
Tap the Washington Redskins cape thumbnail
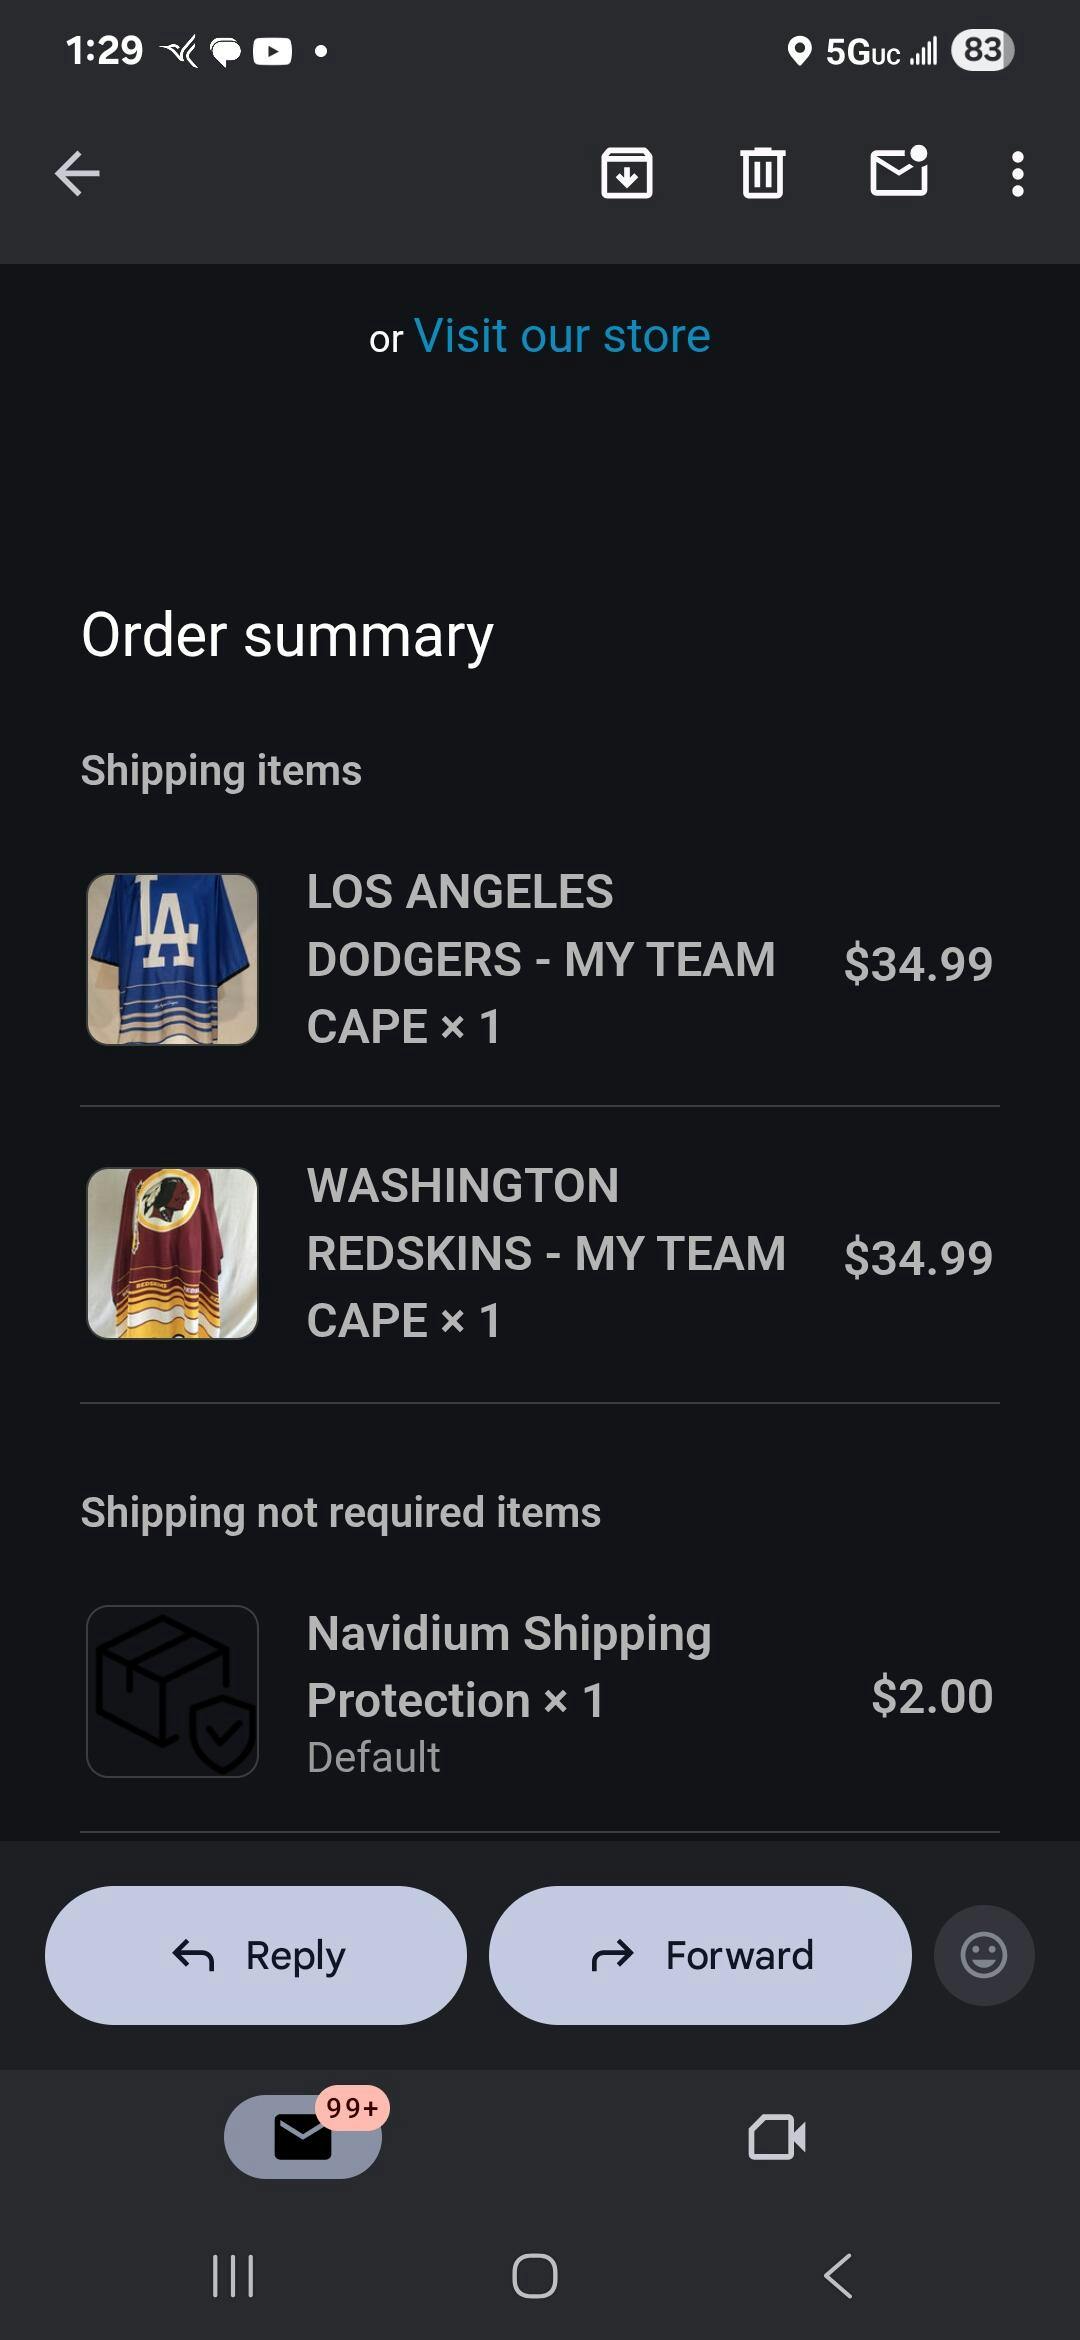(173, 1253)
